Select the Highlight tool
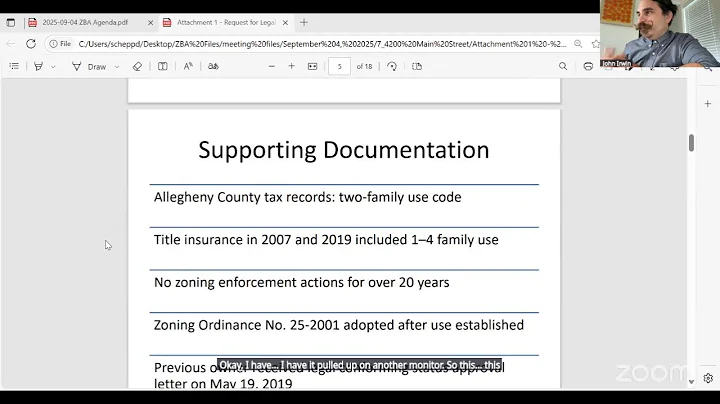 pos(39,67)
